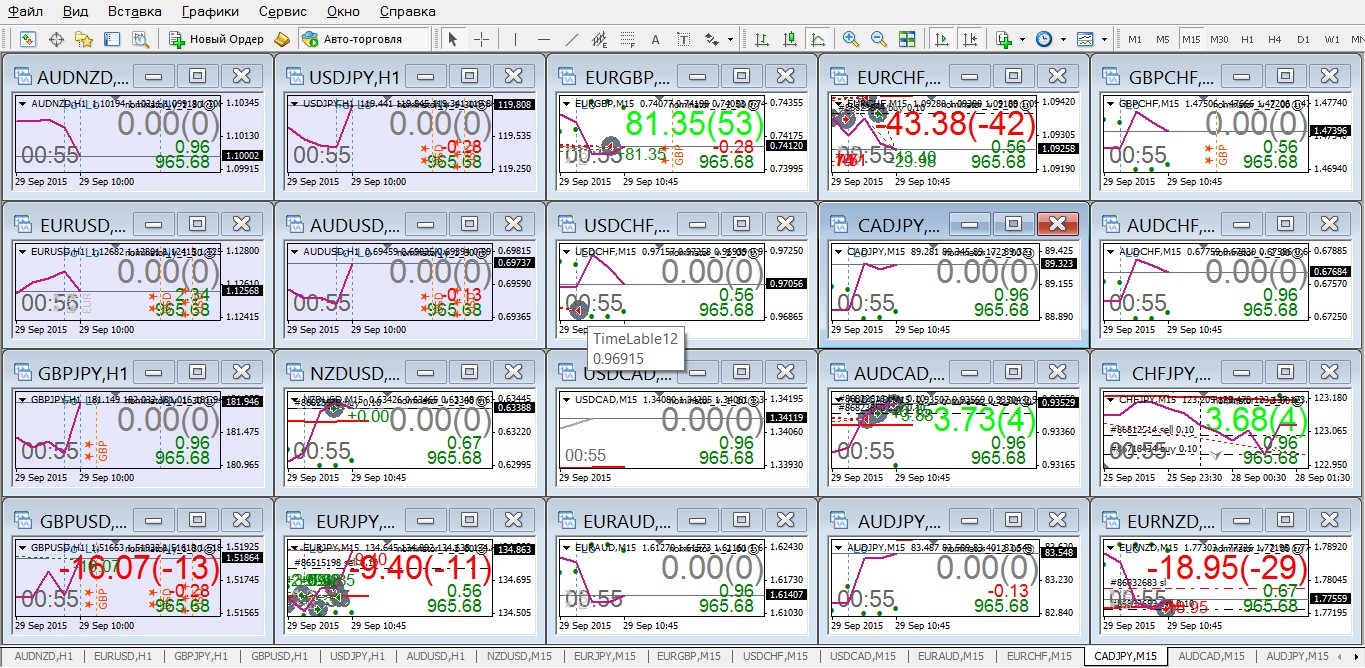Zoom out the chart with magnifier minus
This screenshot has height=668, width=1365.
pos(879,39)
